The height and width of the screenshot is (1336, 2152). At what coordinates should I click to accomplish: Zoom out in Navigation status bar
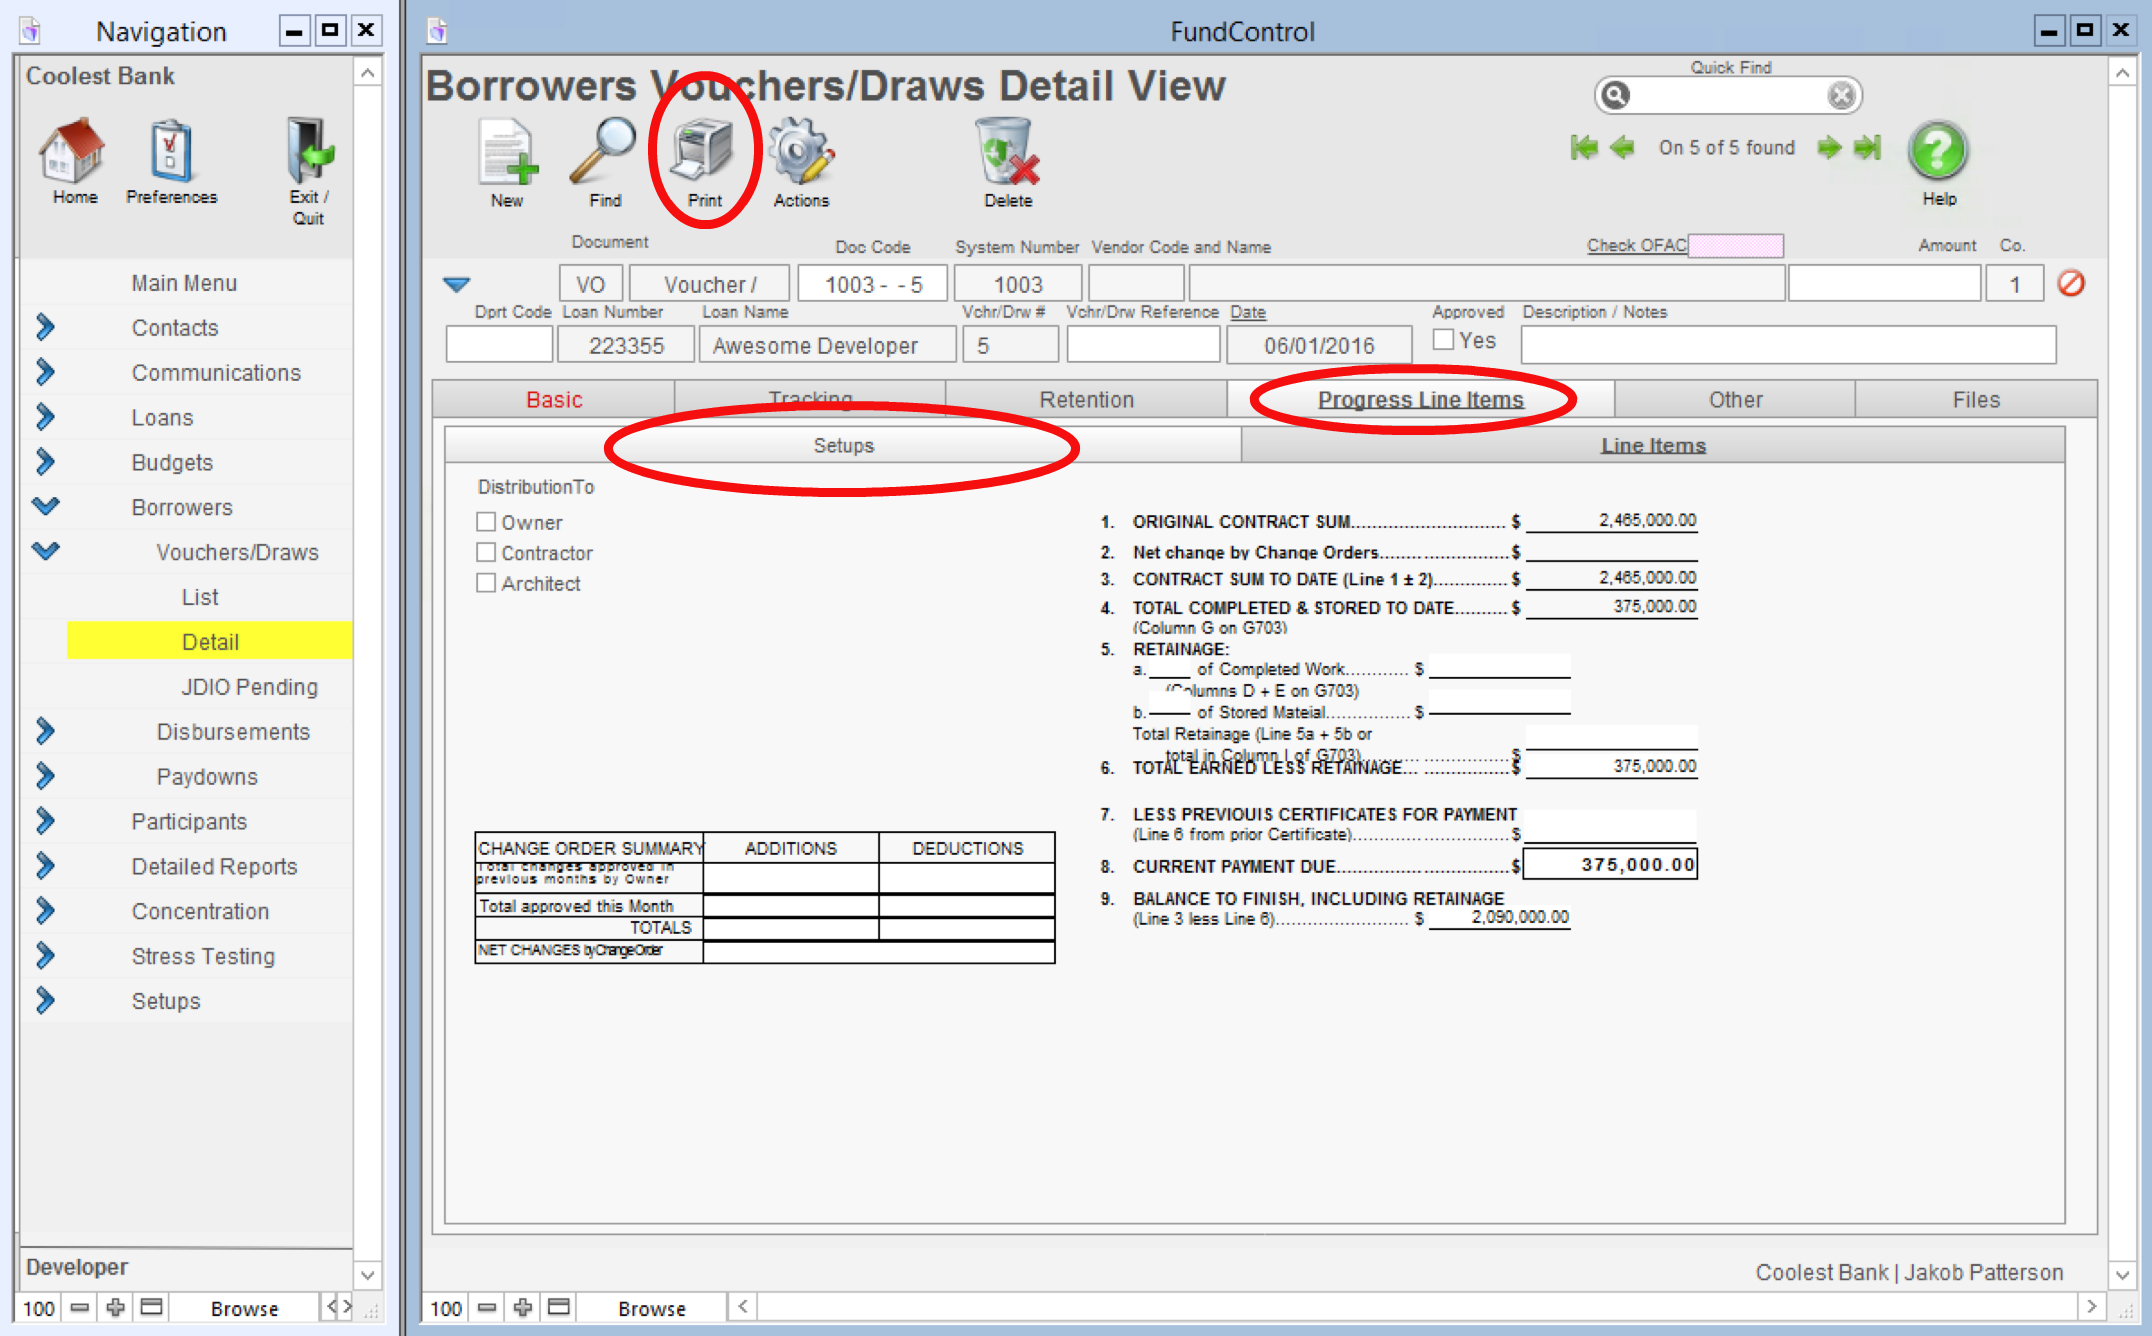point(80,1307)
